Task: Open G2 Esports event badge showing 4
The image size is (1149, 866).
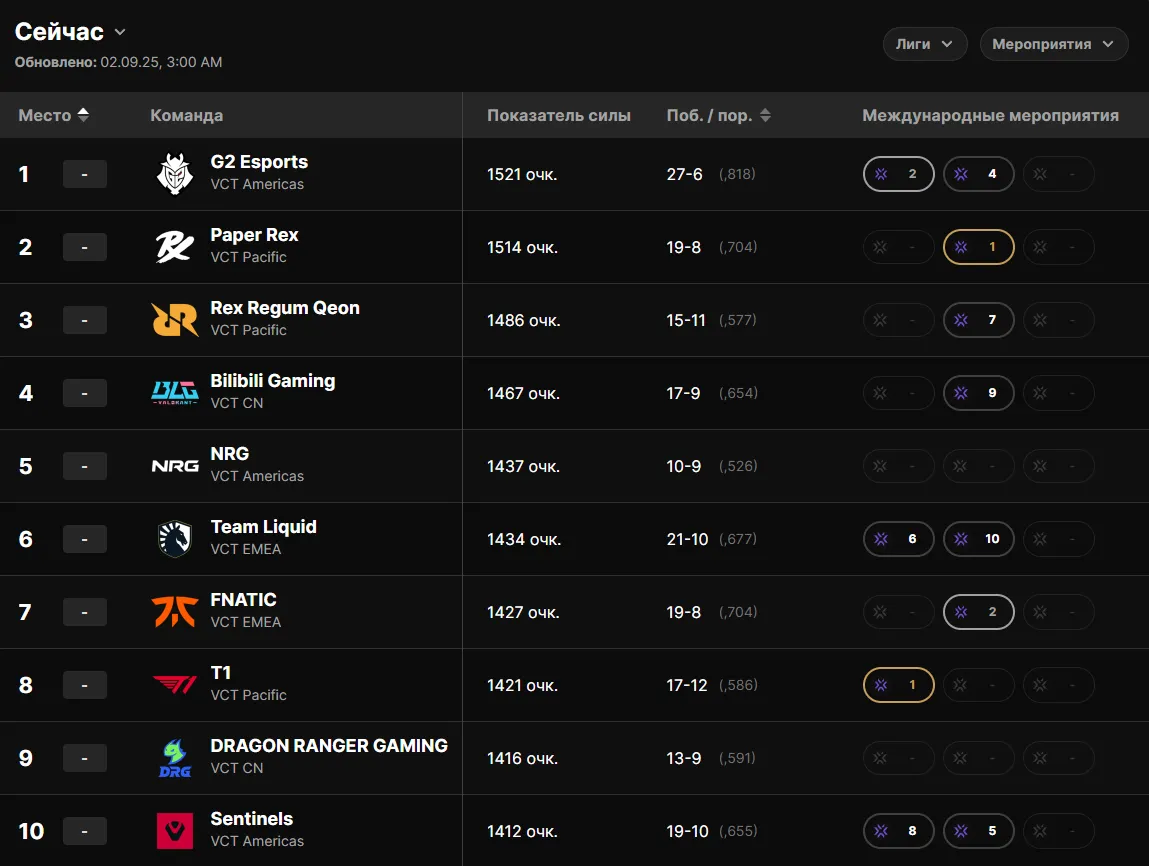Action: 978,174
